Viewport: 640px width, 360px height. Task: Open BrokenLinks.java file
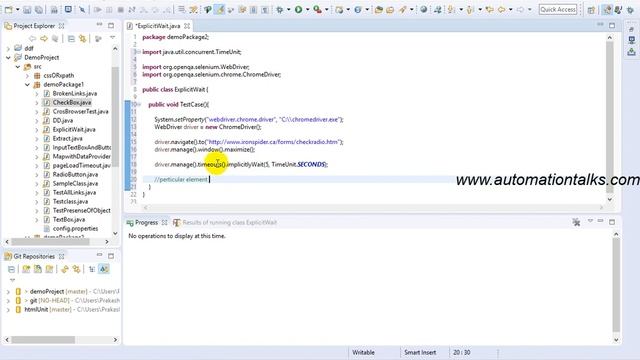click(75, 93)
